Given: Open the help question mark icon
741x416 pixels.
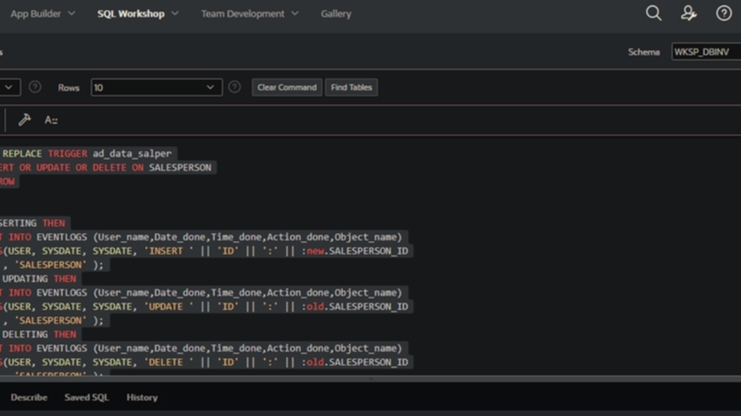Looking at the screenshot, I should pyautogui.click(x=724, y=13).
